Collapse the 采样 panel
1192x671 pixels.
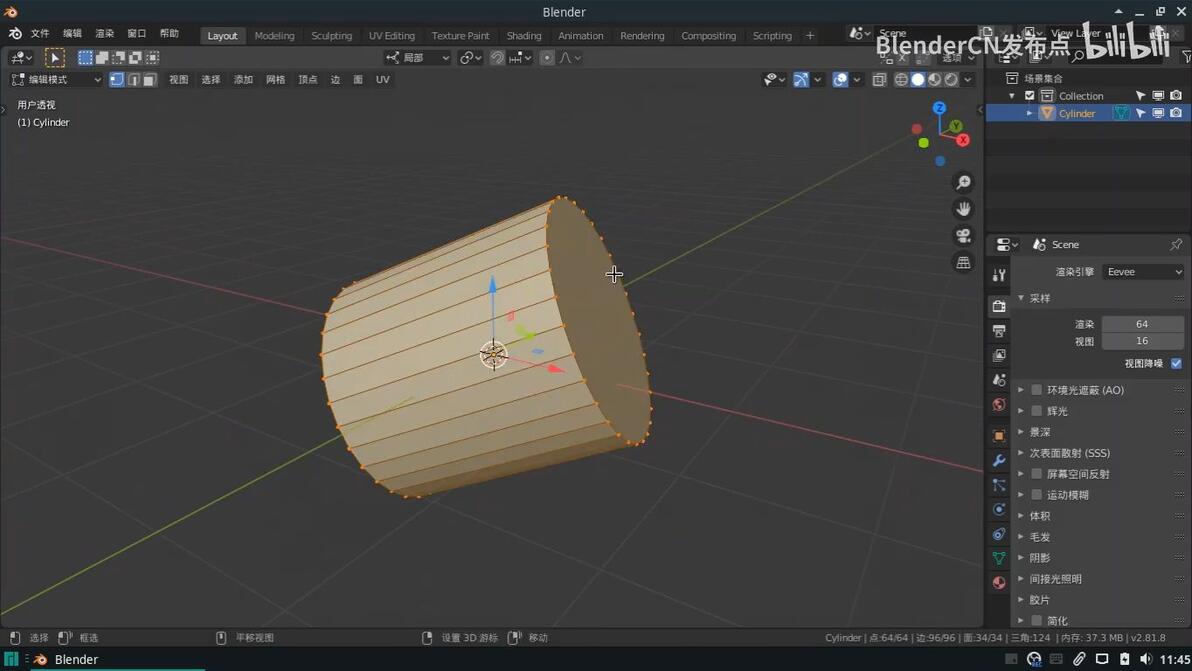tap(1021, 298)
